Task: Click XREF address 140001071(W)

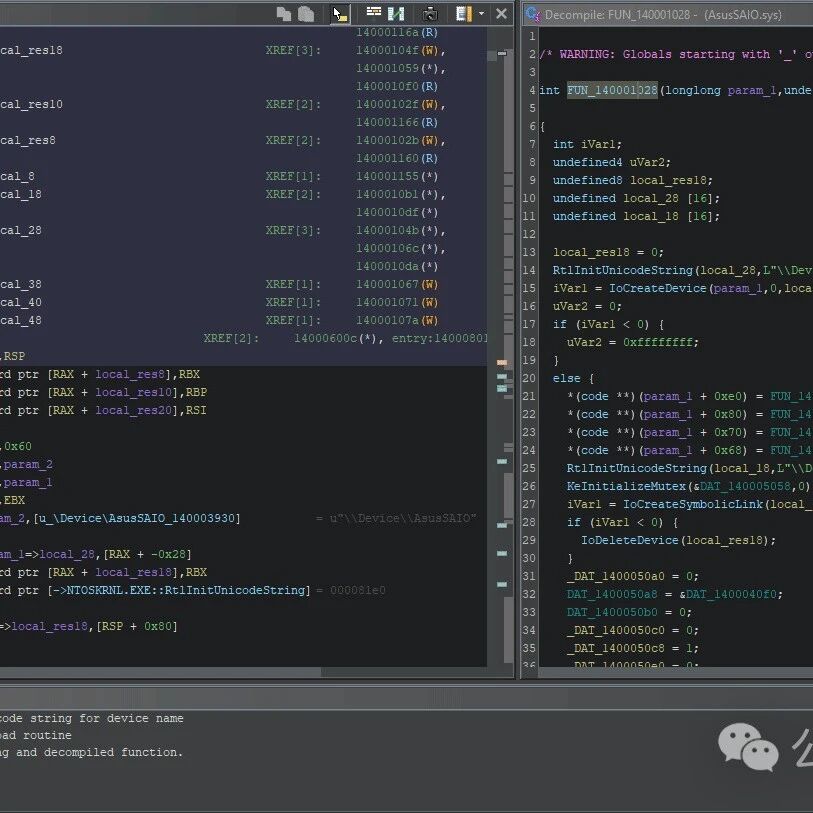Action: pos(397,302)
